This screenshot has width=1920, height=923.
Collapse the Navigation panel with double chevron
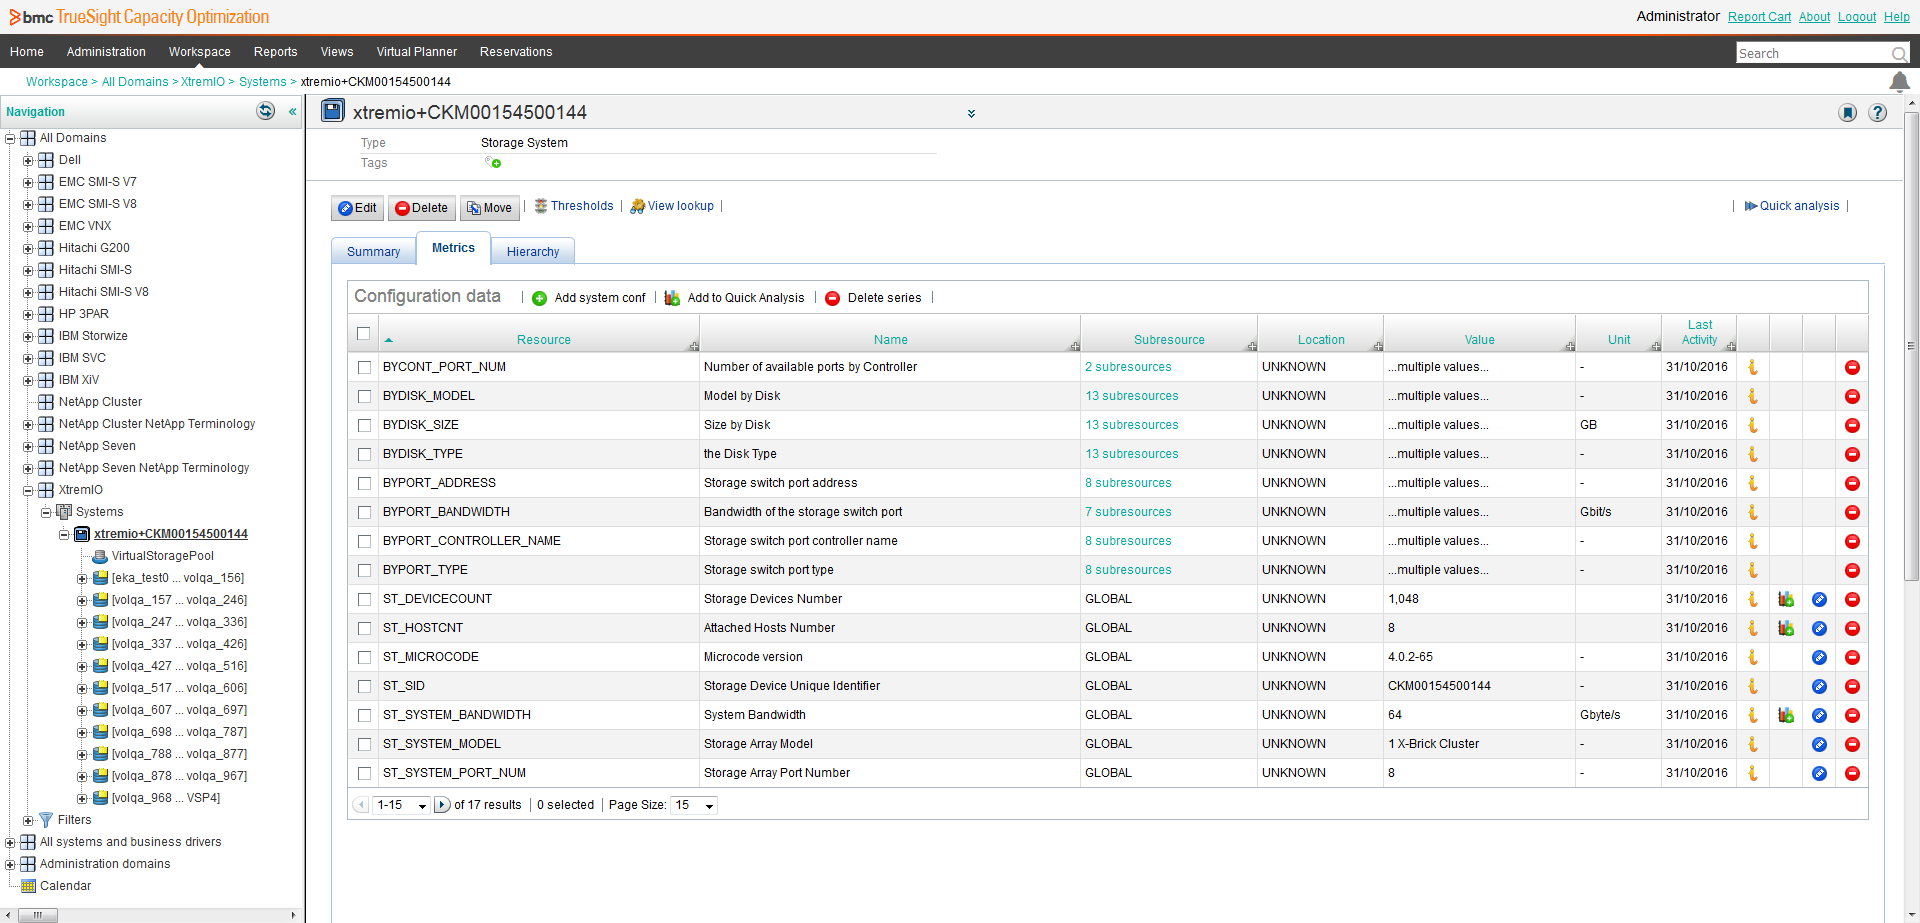coord(293,112)
